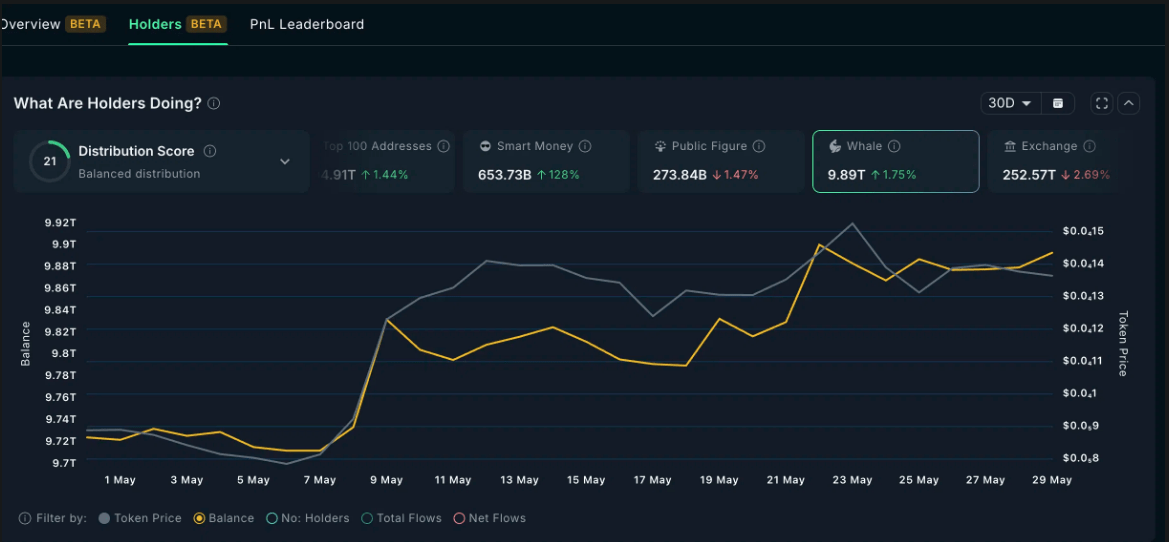Click the chart peak at 23 May
This screenshot has width=1169, height=542.
pyautogui.click(x=852, y=224)
